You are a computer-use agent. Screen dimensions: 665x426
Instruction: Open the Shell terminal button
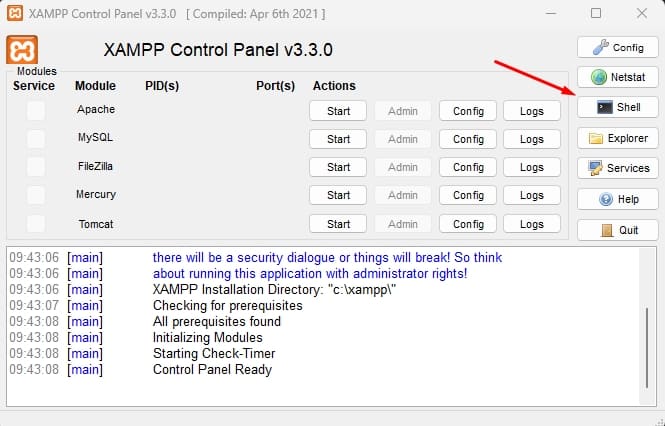[x=617, y=107]
